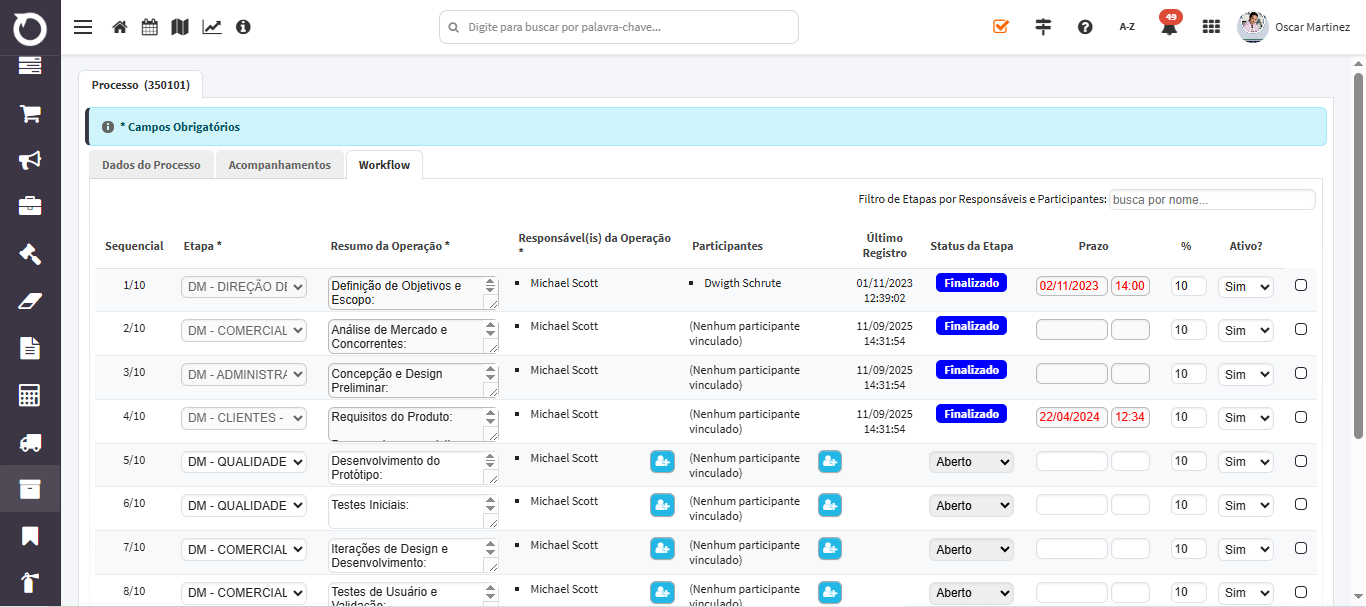Expand Ativo Sim dropdown for step 2/10

[1245, 330]
